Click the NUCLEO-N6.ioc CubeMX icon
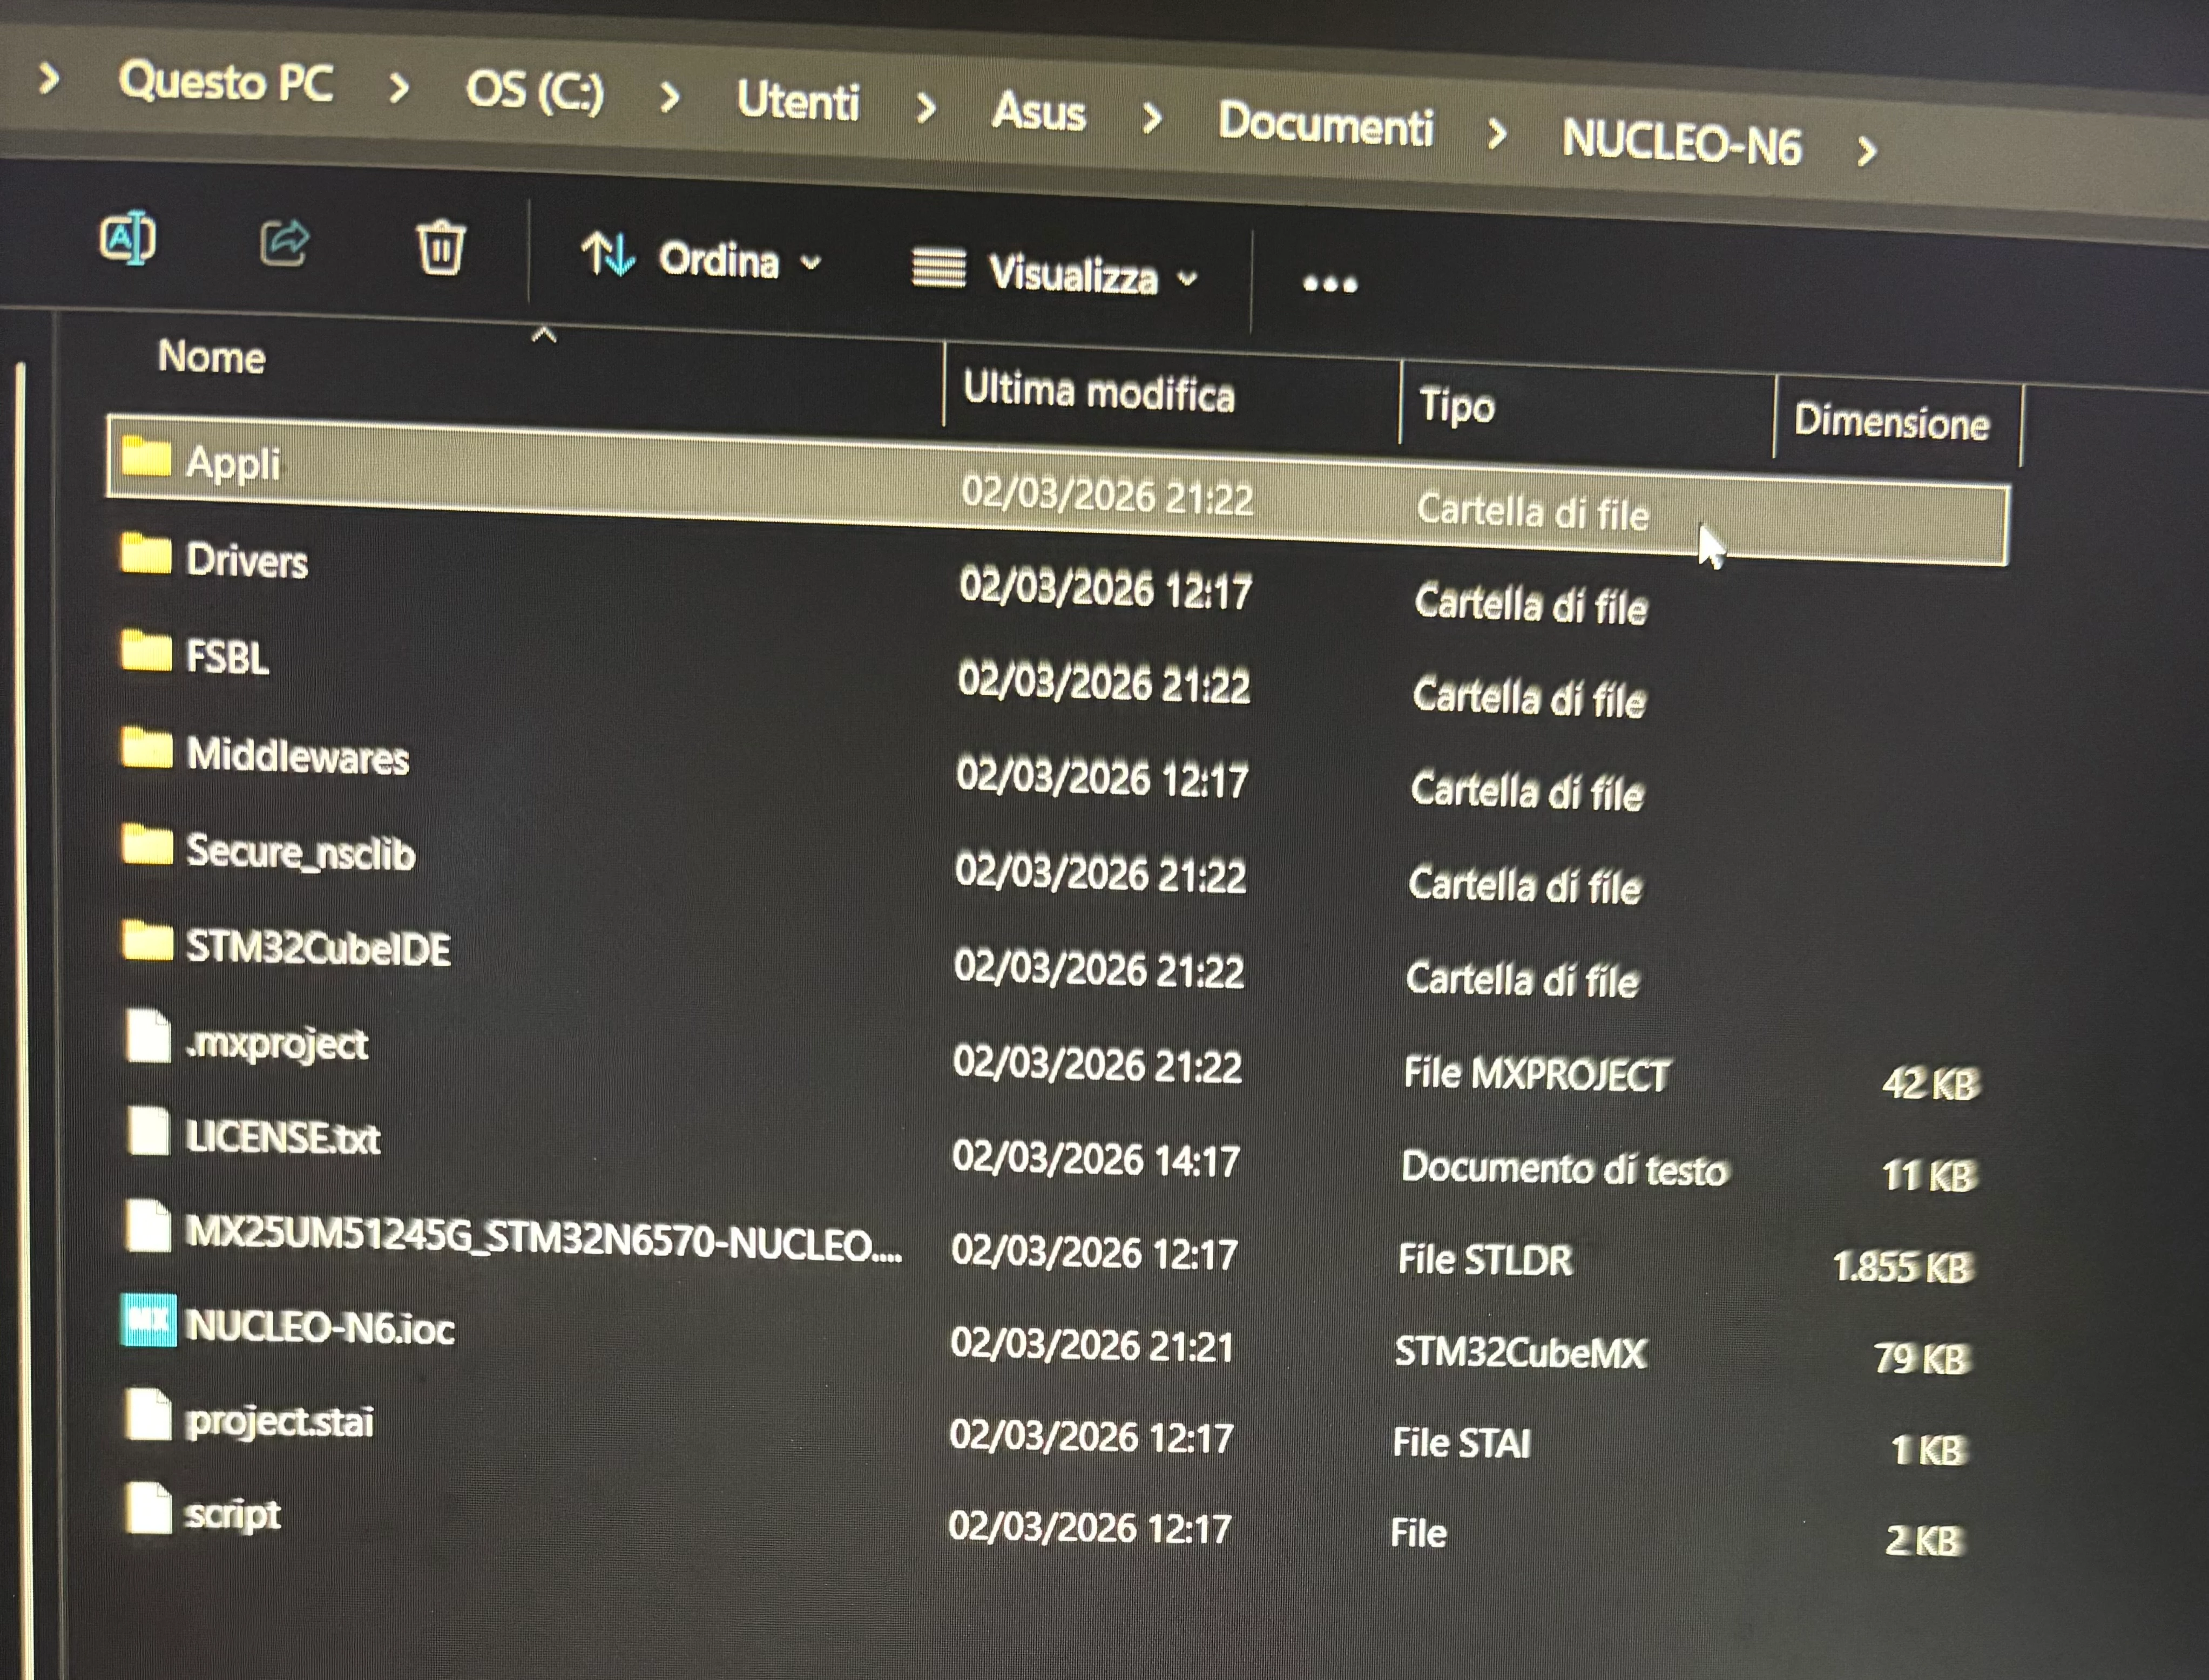Screen dimensions: 2209x1680 [148, 1320]
